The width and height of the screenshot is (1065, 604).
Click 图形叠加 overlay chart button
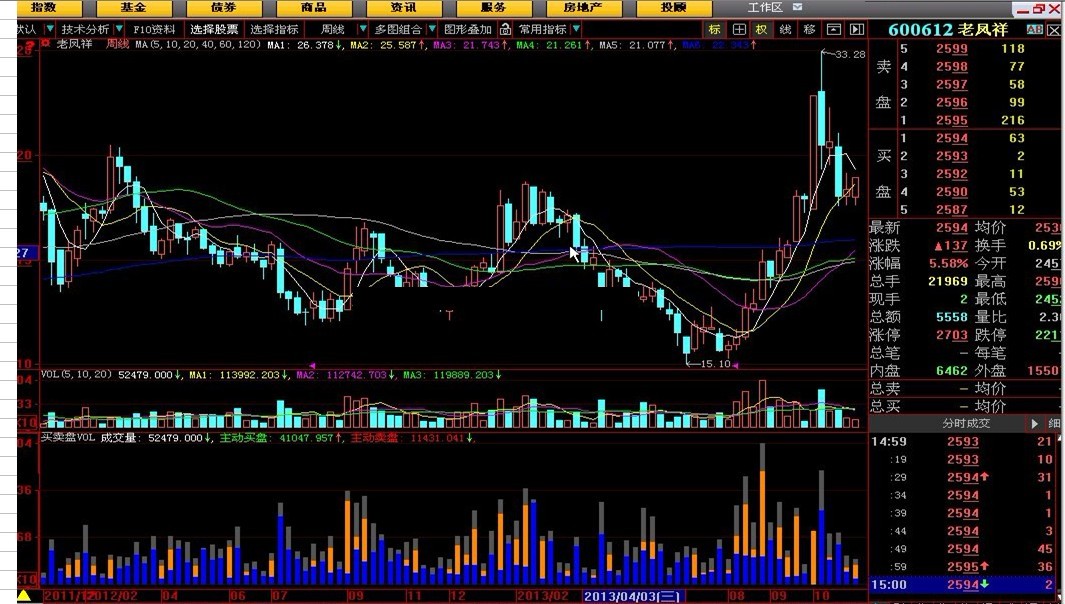pyautogui.click(x=468, y=29)
